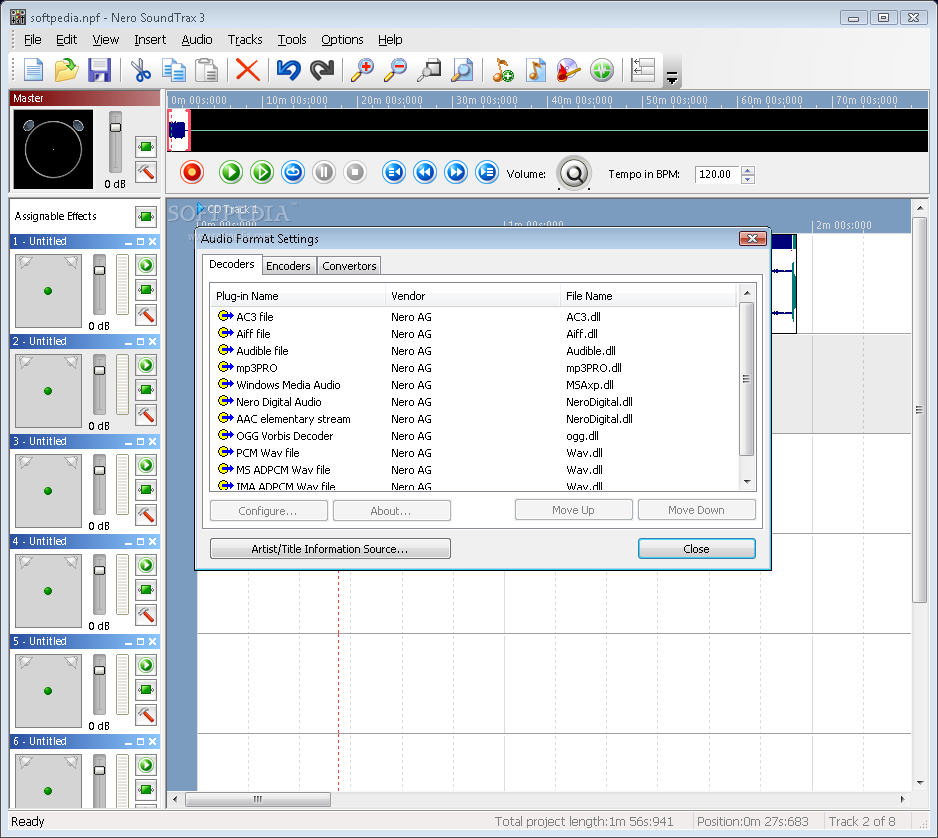Open the Options menu
This screenshot has width=938, height=838.
tap(342, 39)
